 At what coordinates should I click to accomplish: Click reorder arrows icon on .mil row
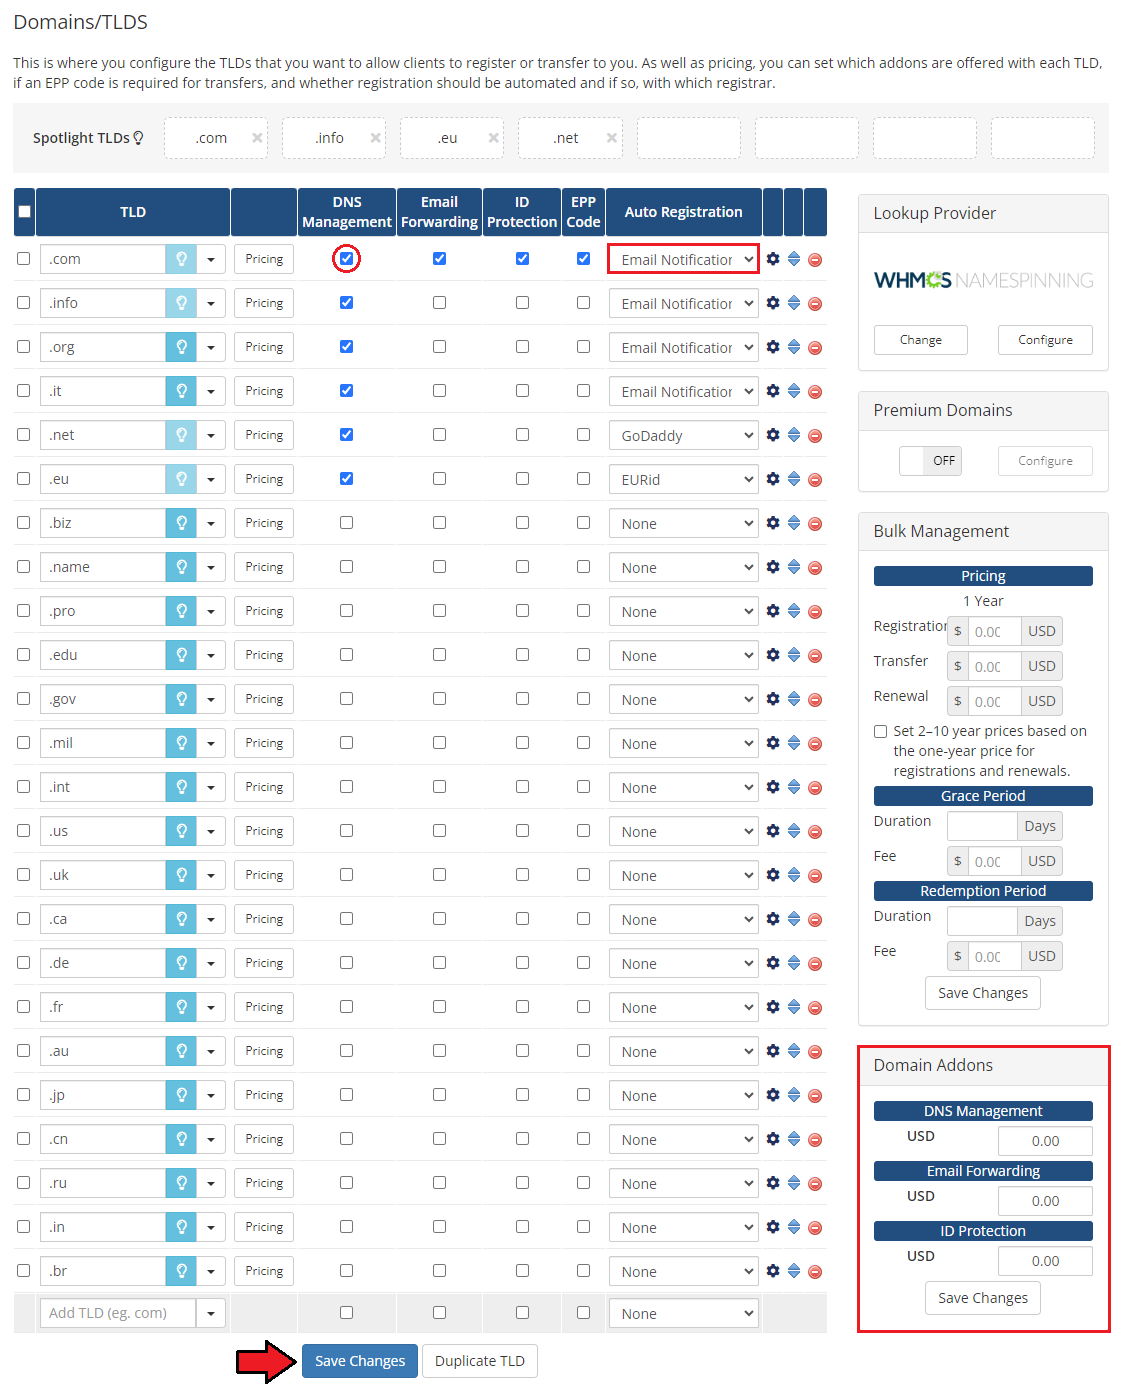point(794,743)
